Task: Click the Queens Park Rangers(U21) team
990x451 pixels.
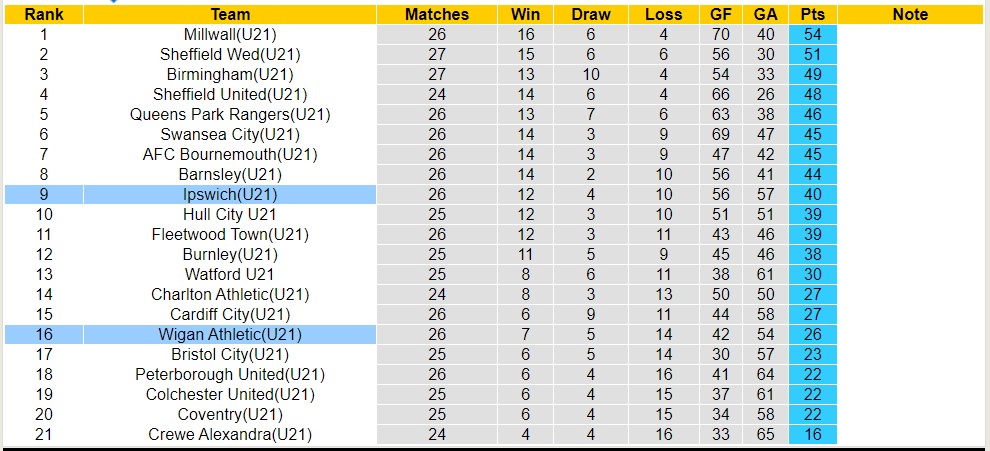Action: [230, 114]
